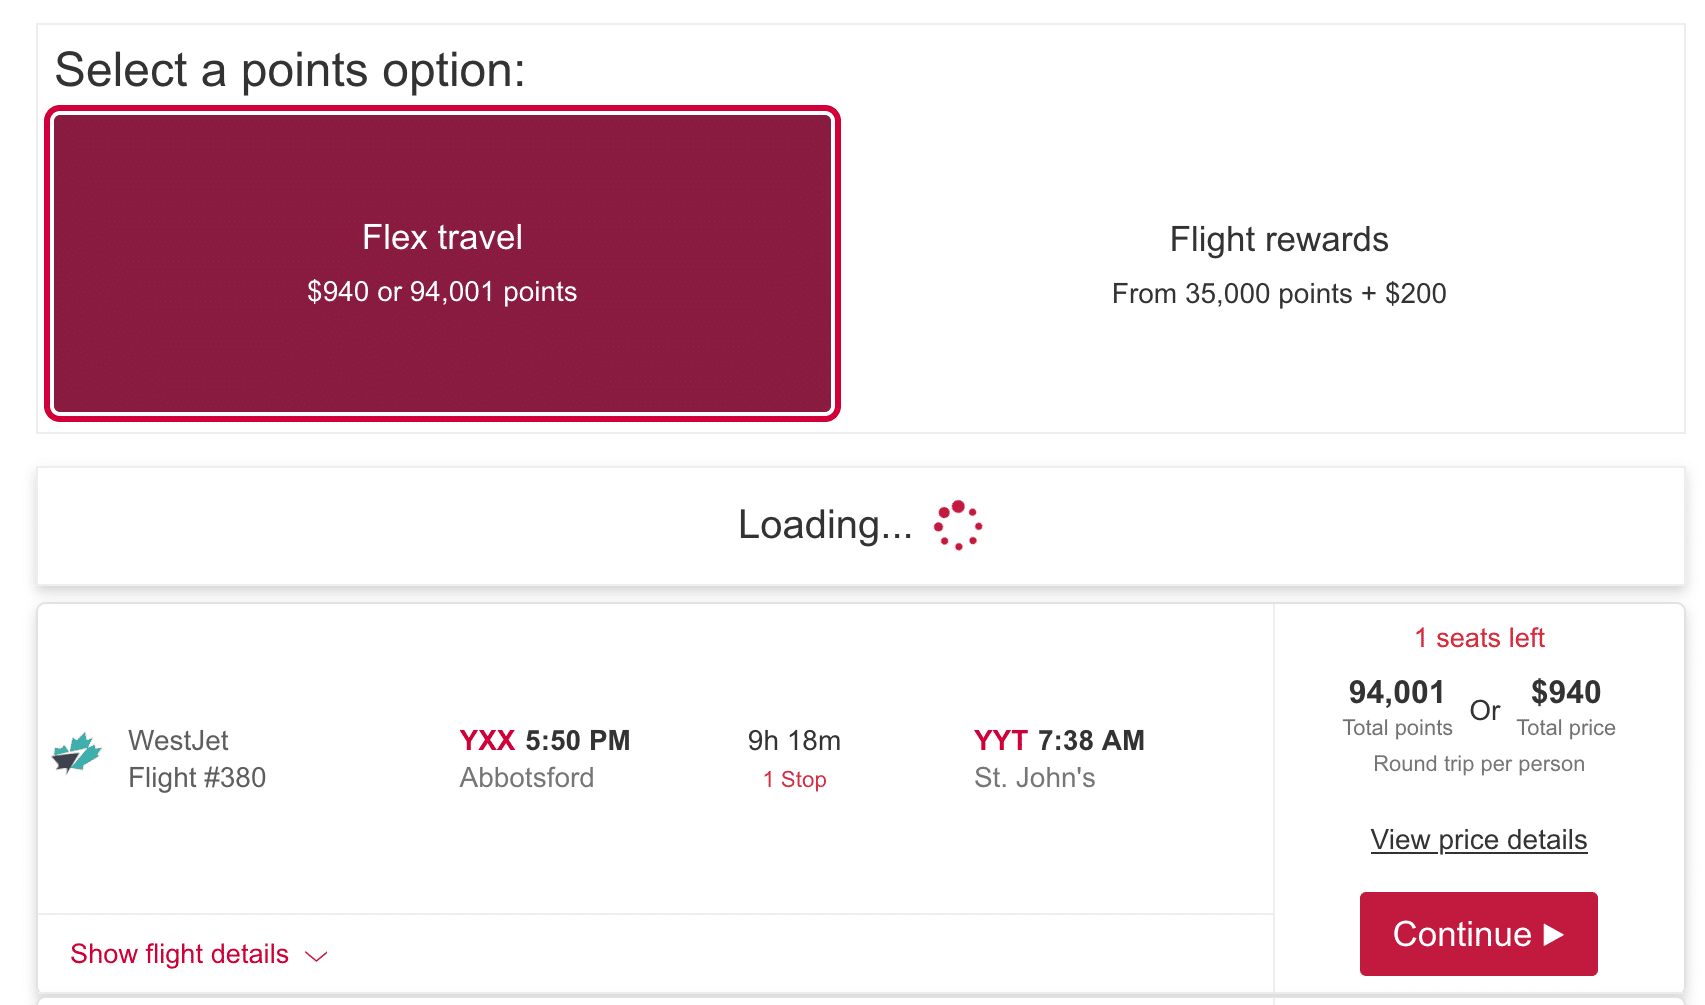This screenshot has width=1705, height=1005.
Task: Click the St. John's arrival city name
Action: [x=1034, y=778]
